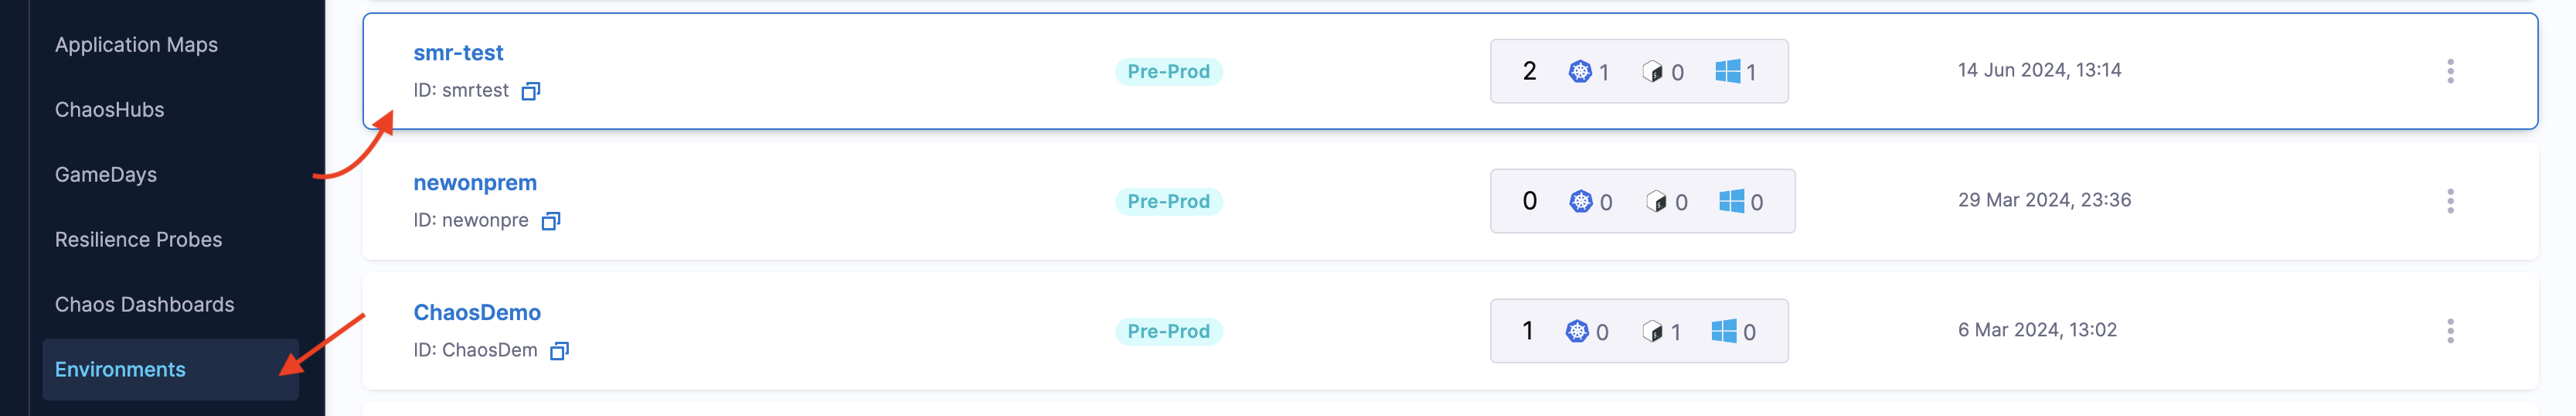Select Chaos Dashboards in the sidebar
2576x416 pixels.
tap(144, 305)
